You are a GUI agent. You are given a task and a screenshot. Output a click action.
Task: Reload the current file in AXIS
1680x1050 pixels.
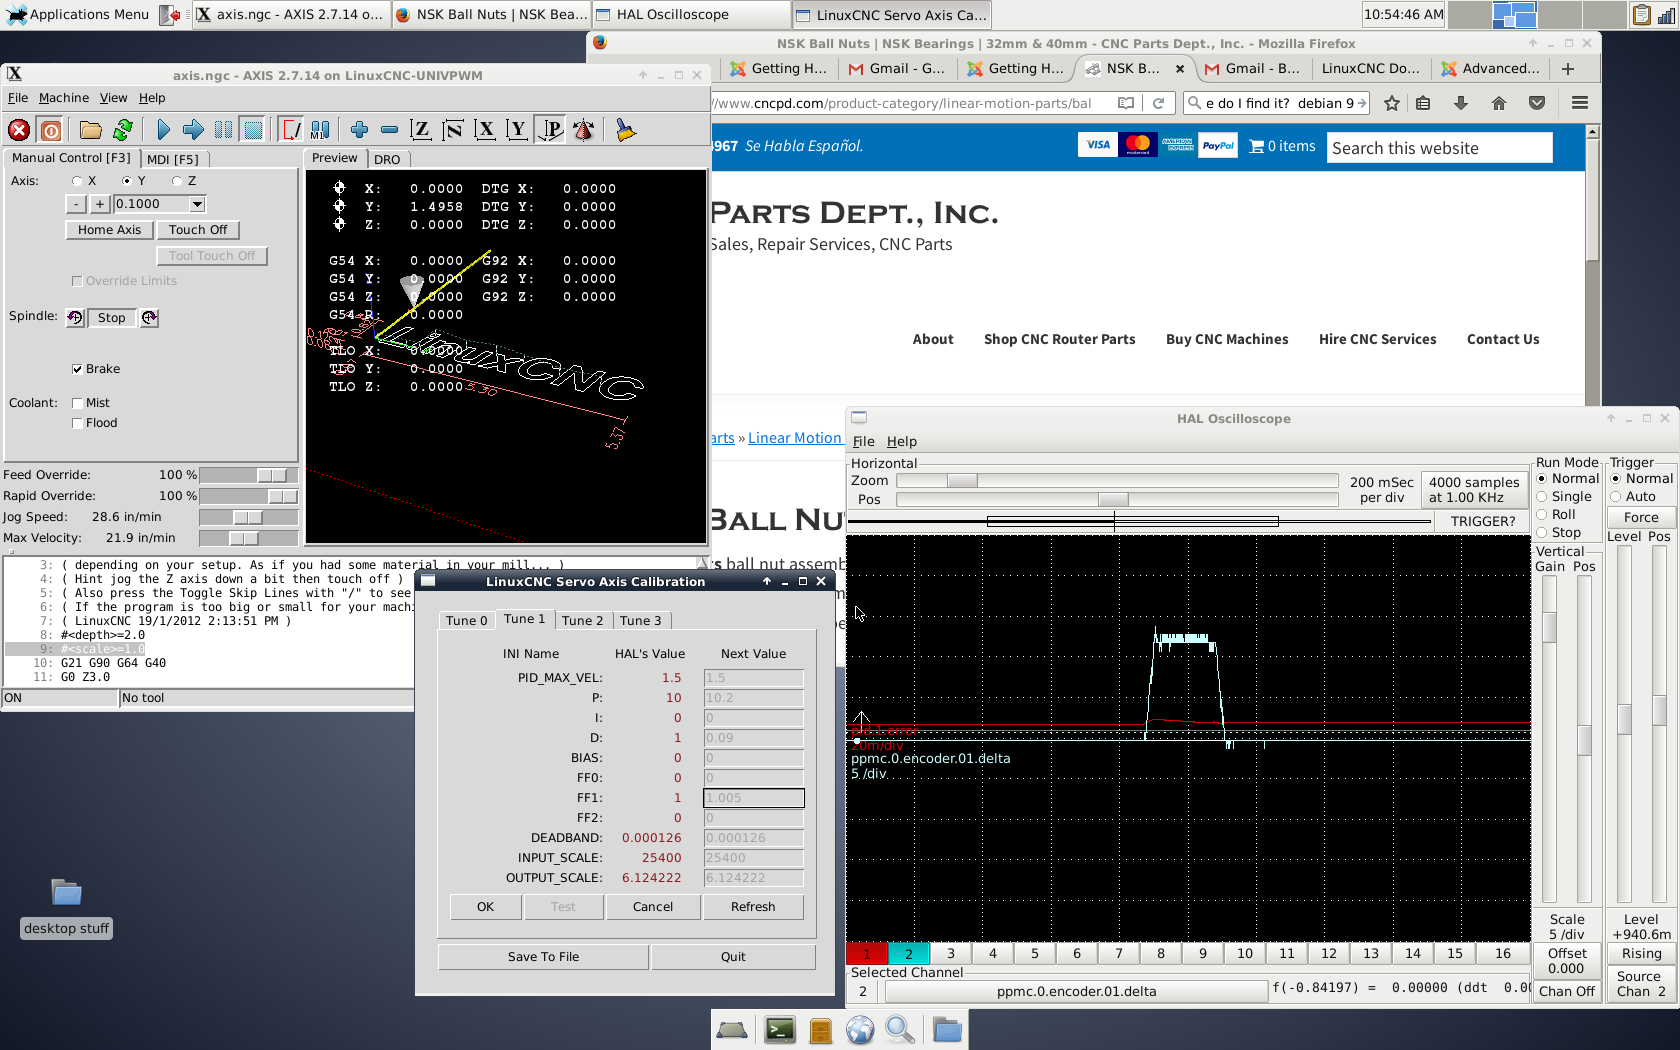click(x=123, y=130)
